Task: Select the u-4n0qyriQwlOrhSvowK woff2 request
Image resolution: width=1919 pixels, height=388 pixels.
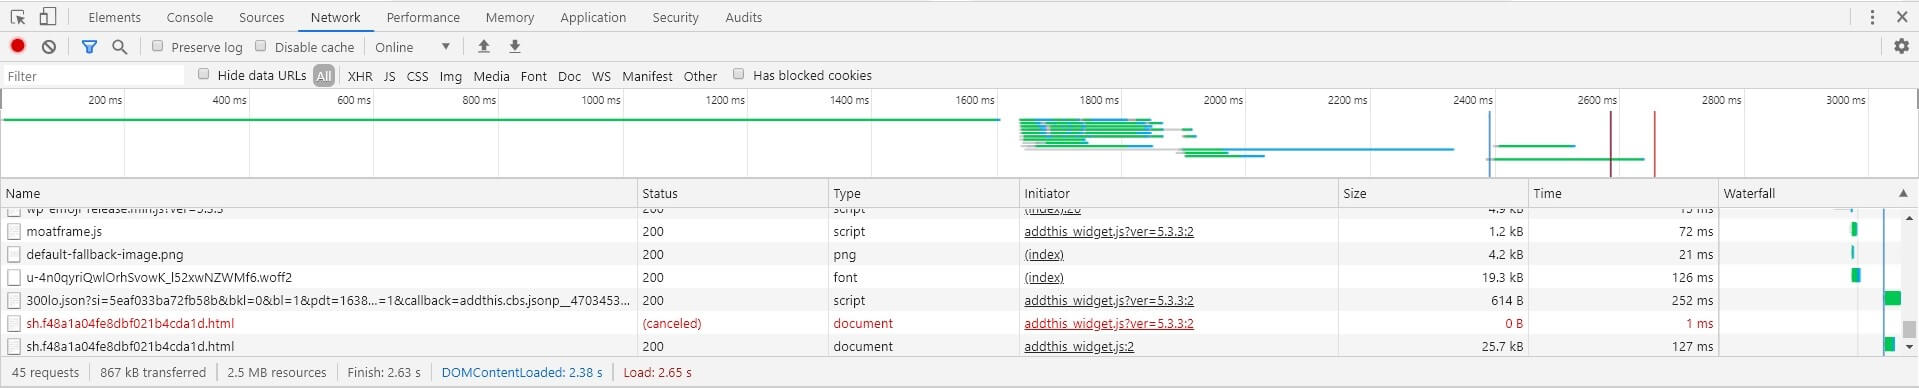Action: 950,277
